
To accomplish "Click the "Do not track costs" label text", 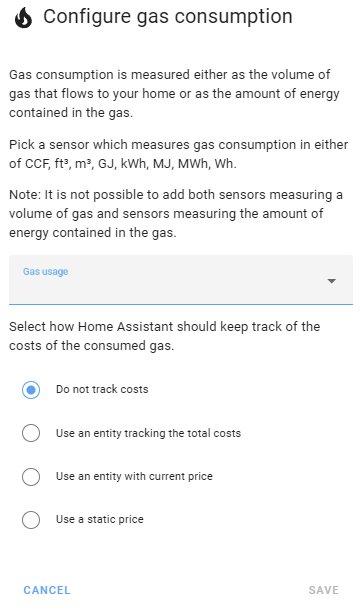I will tap(102, 389).
